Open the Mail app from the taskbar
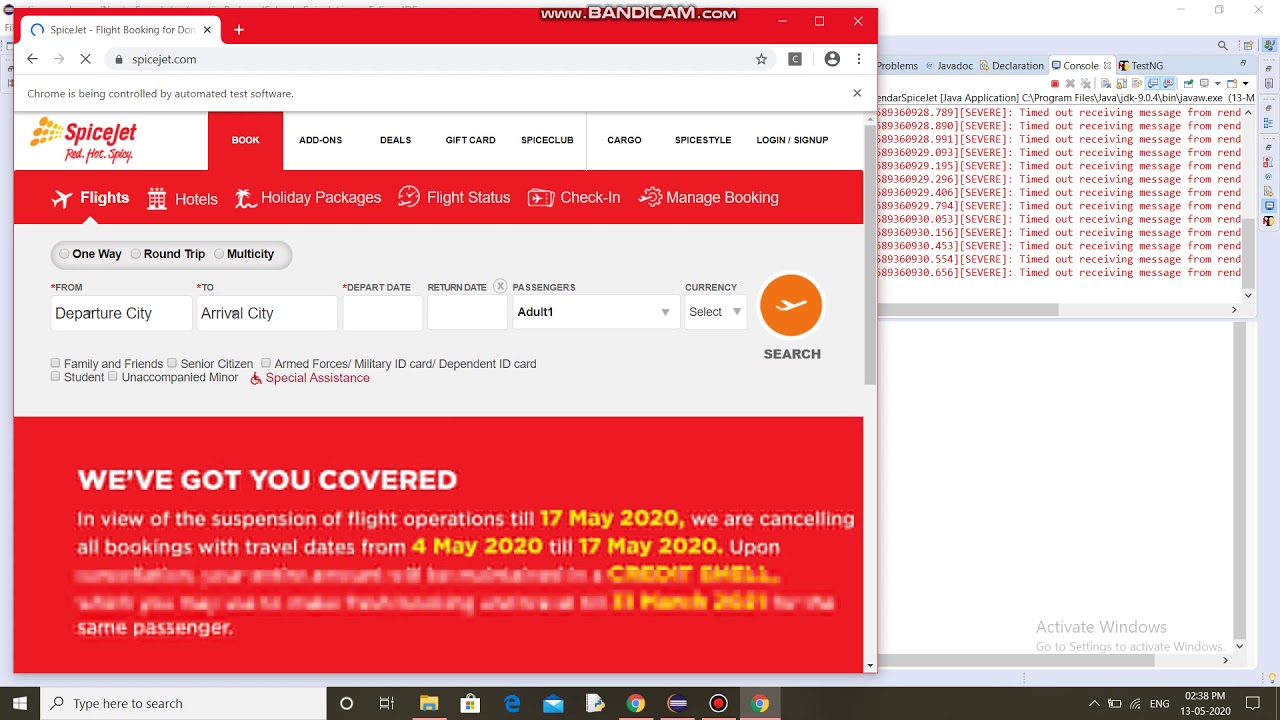 [553, 704]
